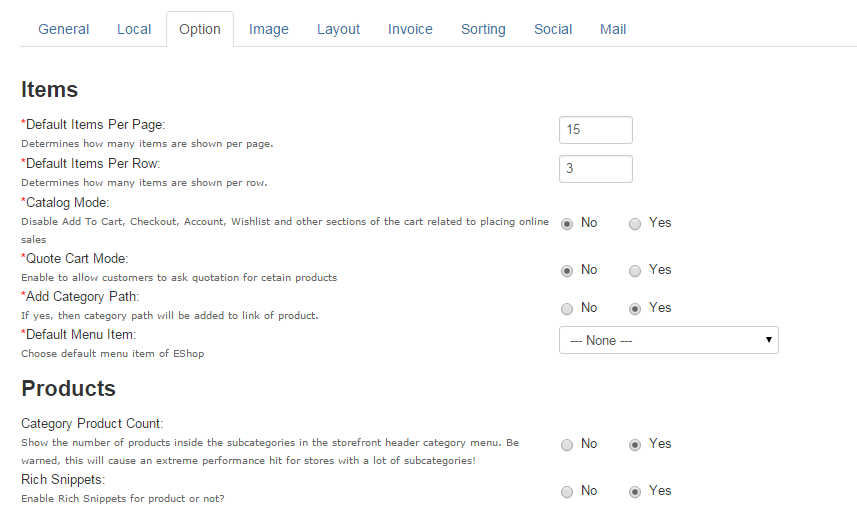
Task: Open the Local tab
Action: [x=134, y=29]
